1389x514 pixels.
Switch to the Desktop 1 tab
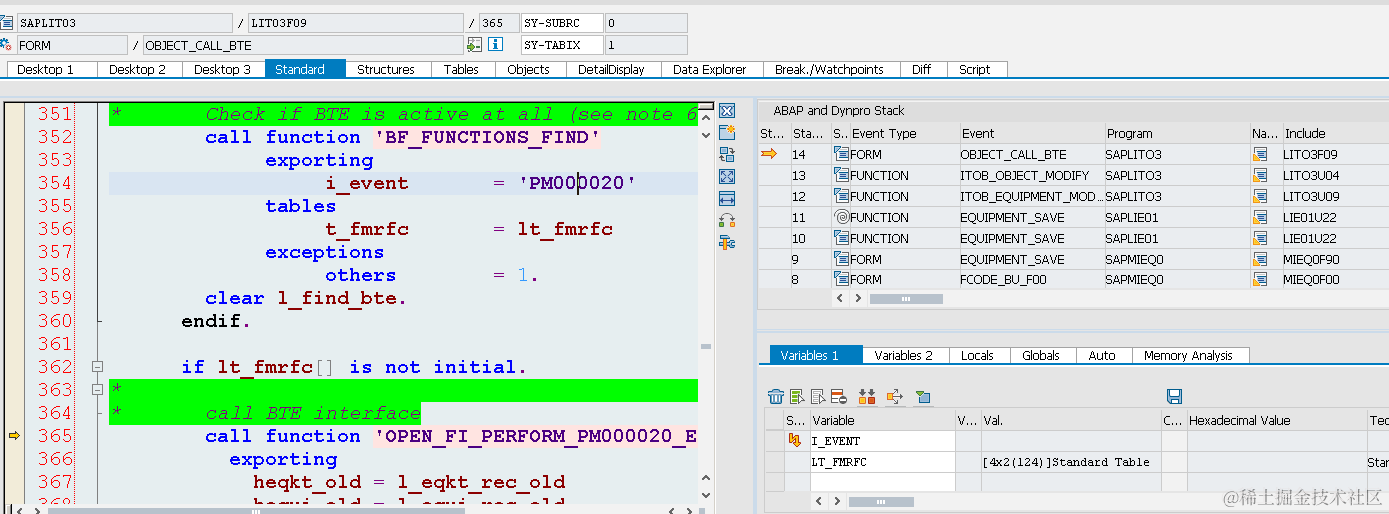pyautogui.click(x=52, y=69)
